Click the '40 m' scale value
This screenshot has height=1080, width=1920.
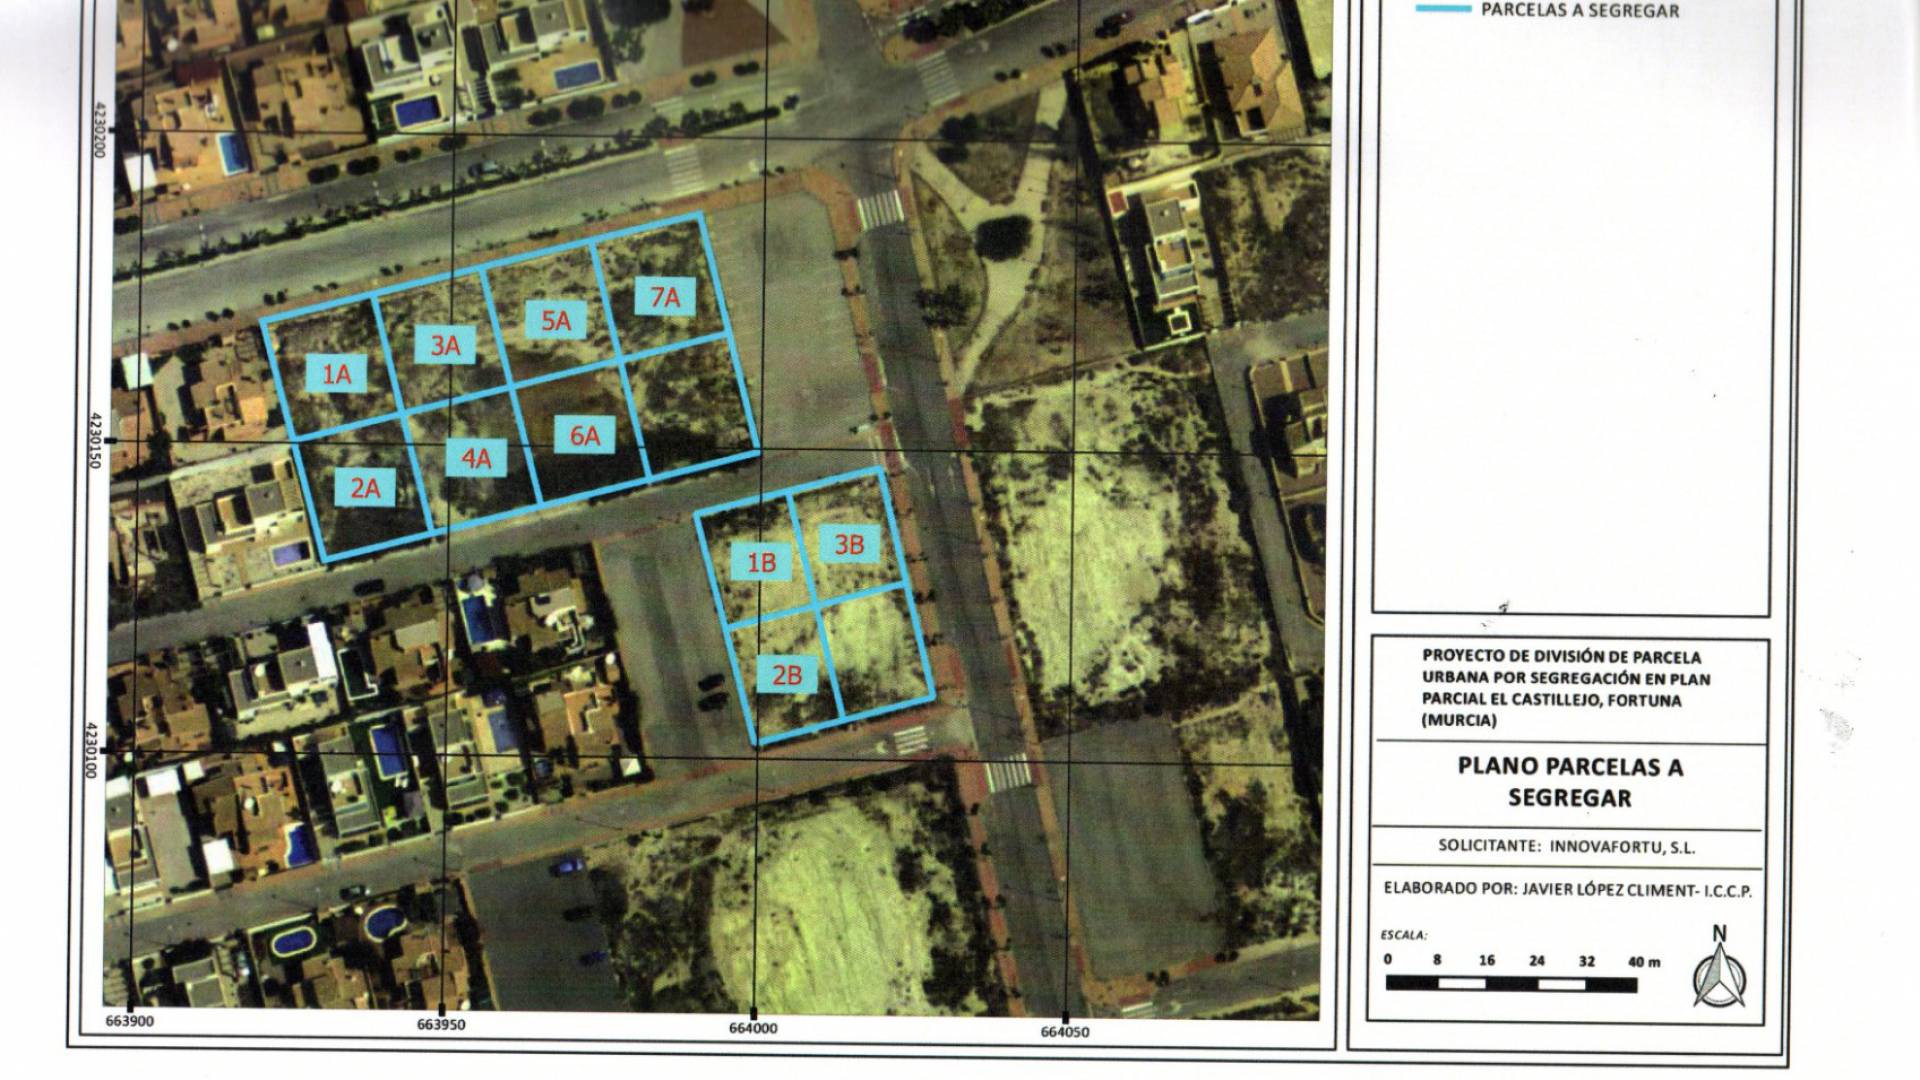(1644, 962)
